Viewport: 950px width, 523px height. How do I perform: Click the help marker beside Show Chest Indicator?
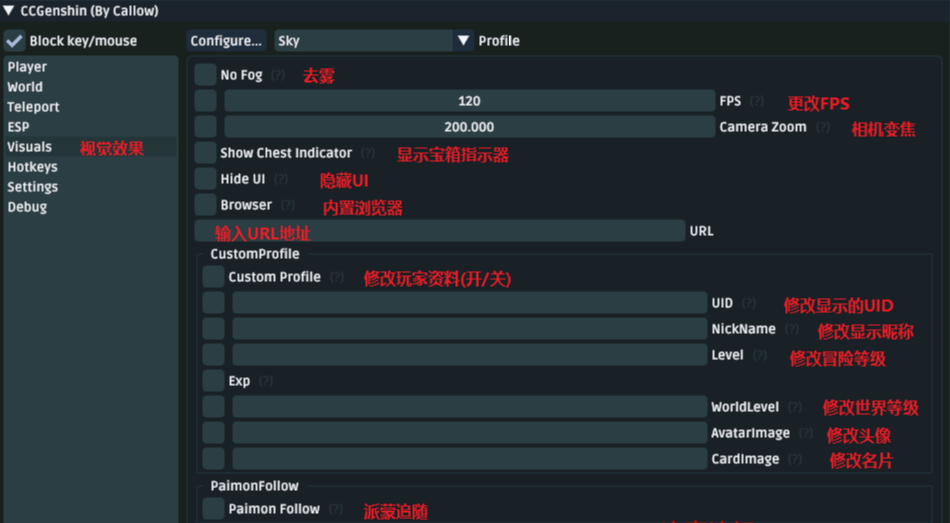coord(369,154)
